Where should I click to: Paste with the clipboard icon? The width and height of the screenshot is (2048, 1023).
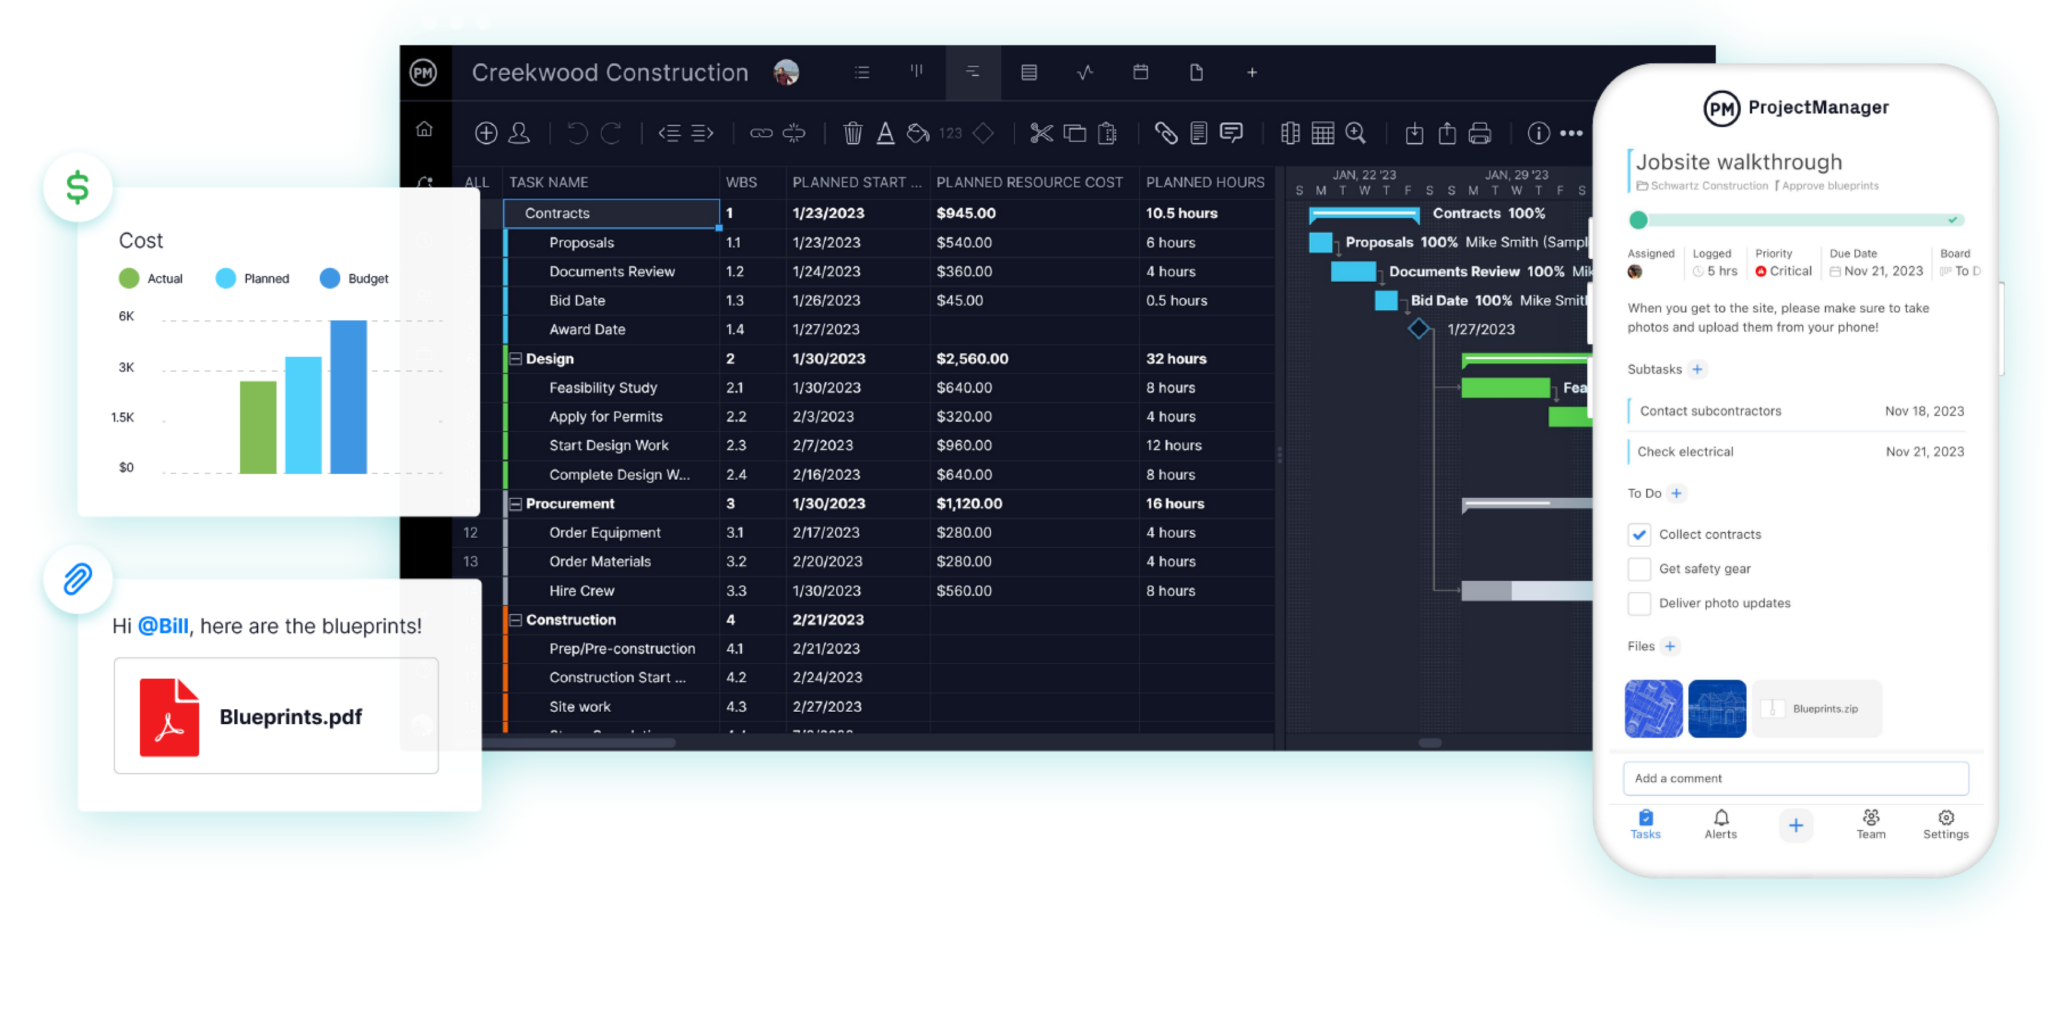1108,133
